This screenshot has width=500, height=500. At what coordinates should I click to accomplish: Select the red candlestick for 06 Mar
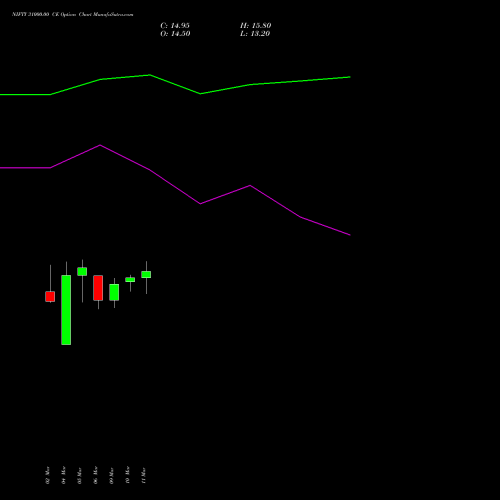(98, 288)
